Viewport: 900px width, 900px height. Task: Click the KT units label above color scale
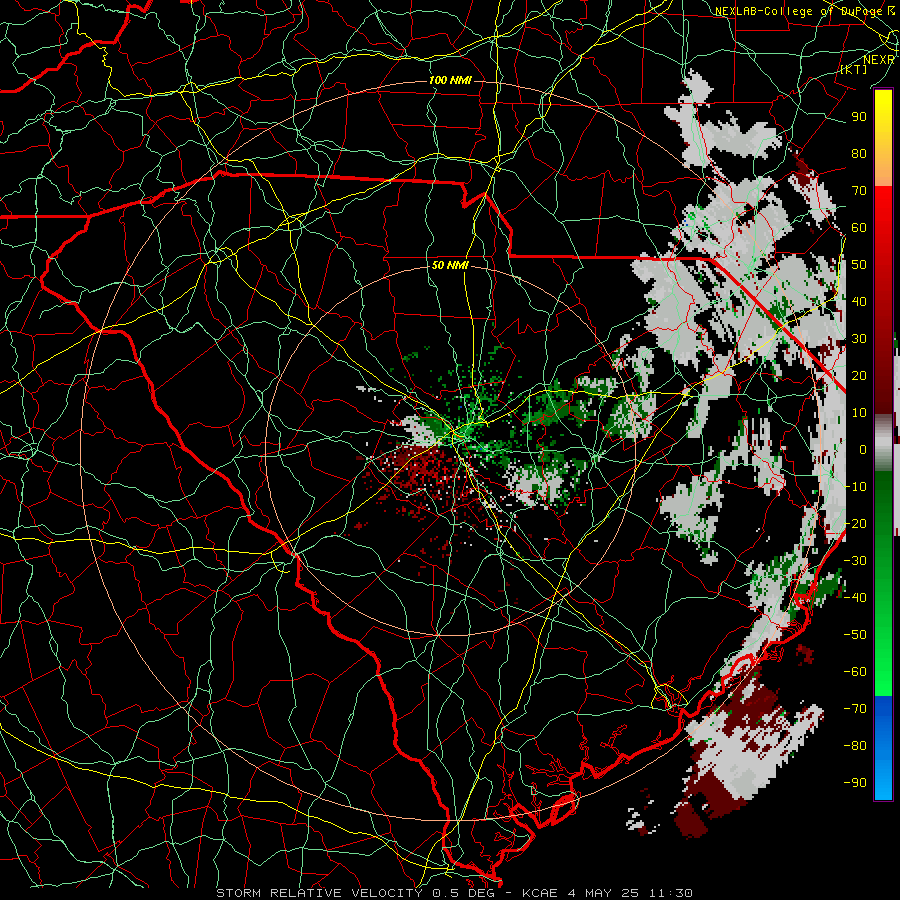click(854, 69)
